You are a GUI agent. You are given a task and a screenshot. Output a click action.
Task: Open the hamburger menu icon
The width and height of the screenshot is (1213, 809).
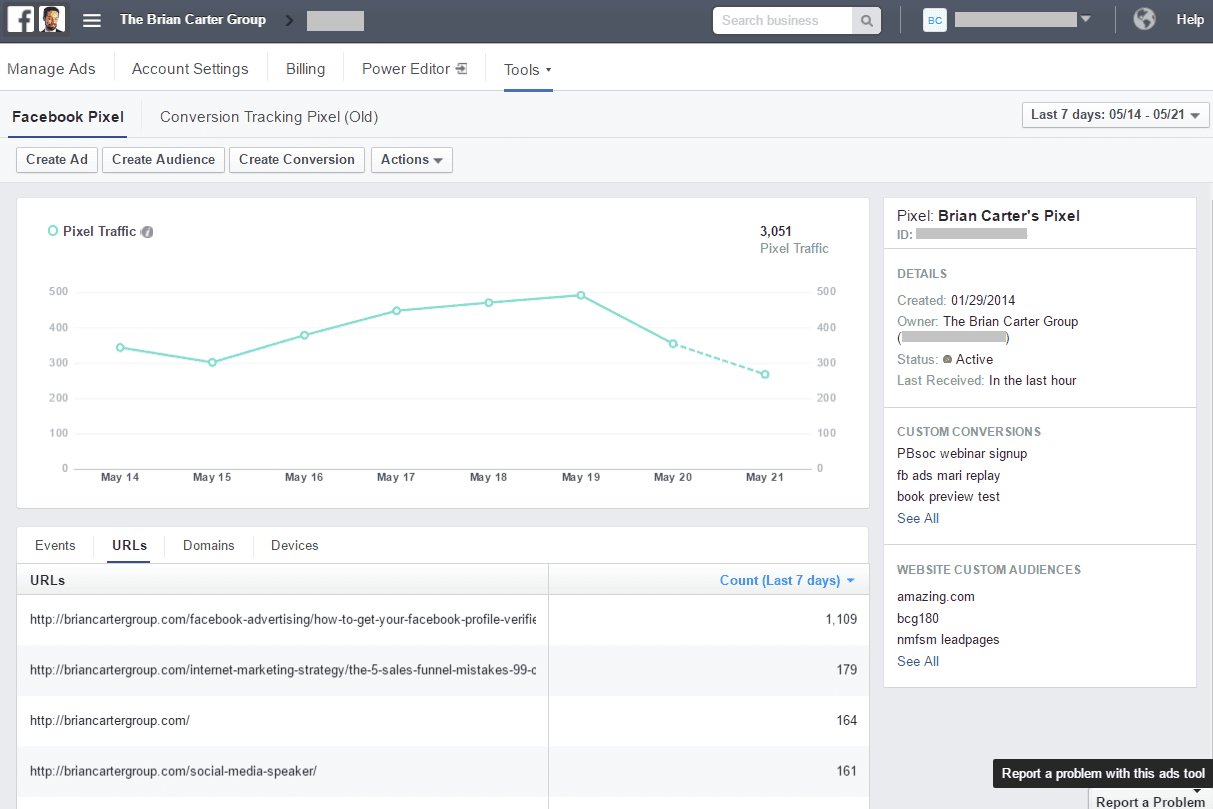click(92, 20)
